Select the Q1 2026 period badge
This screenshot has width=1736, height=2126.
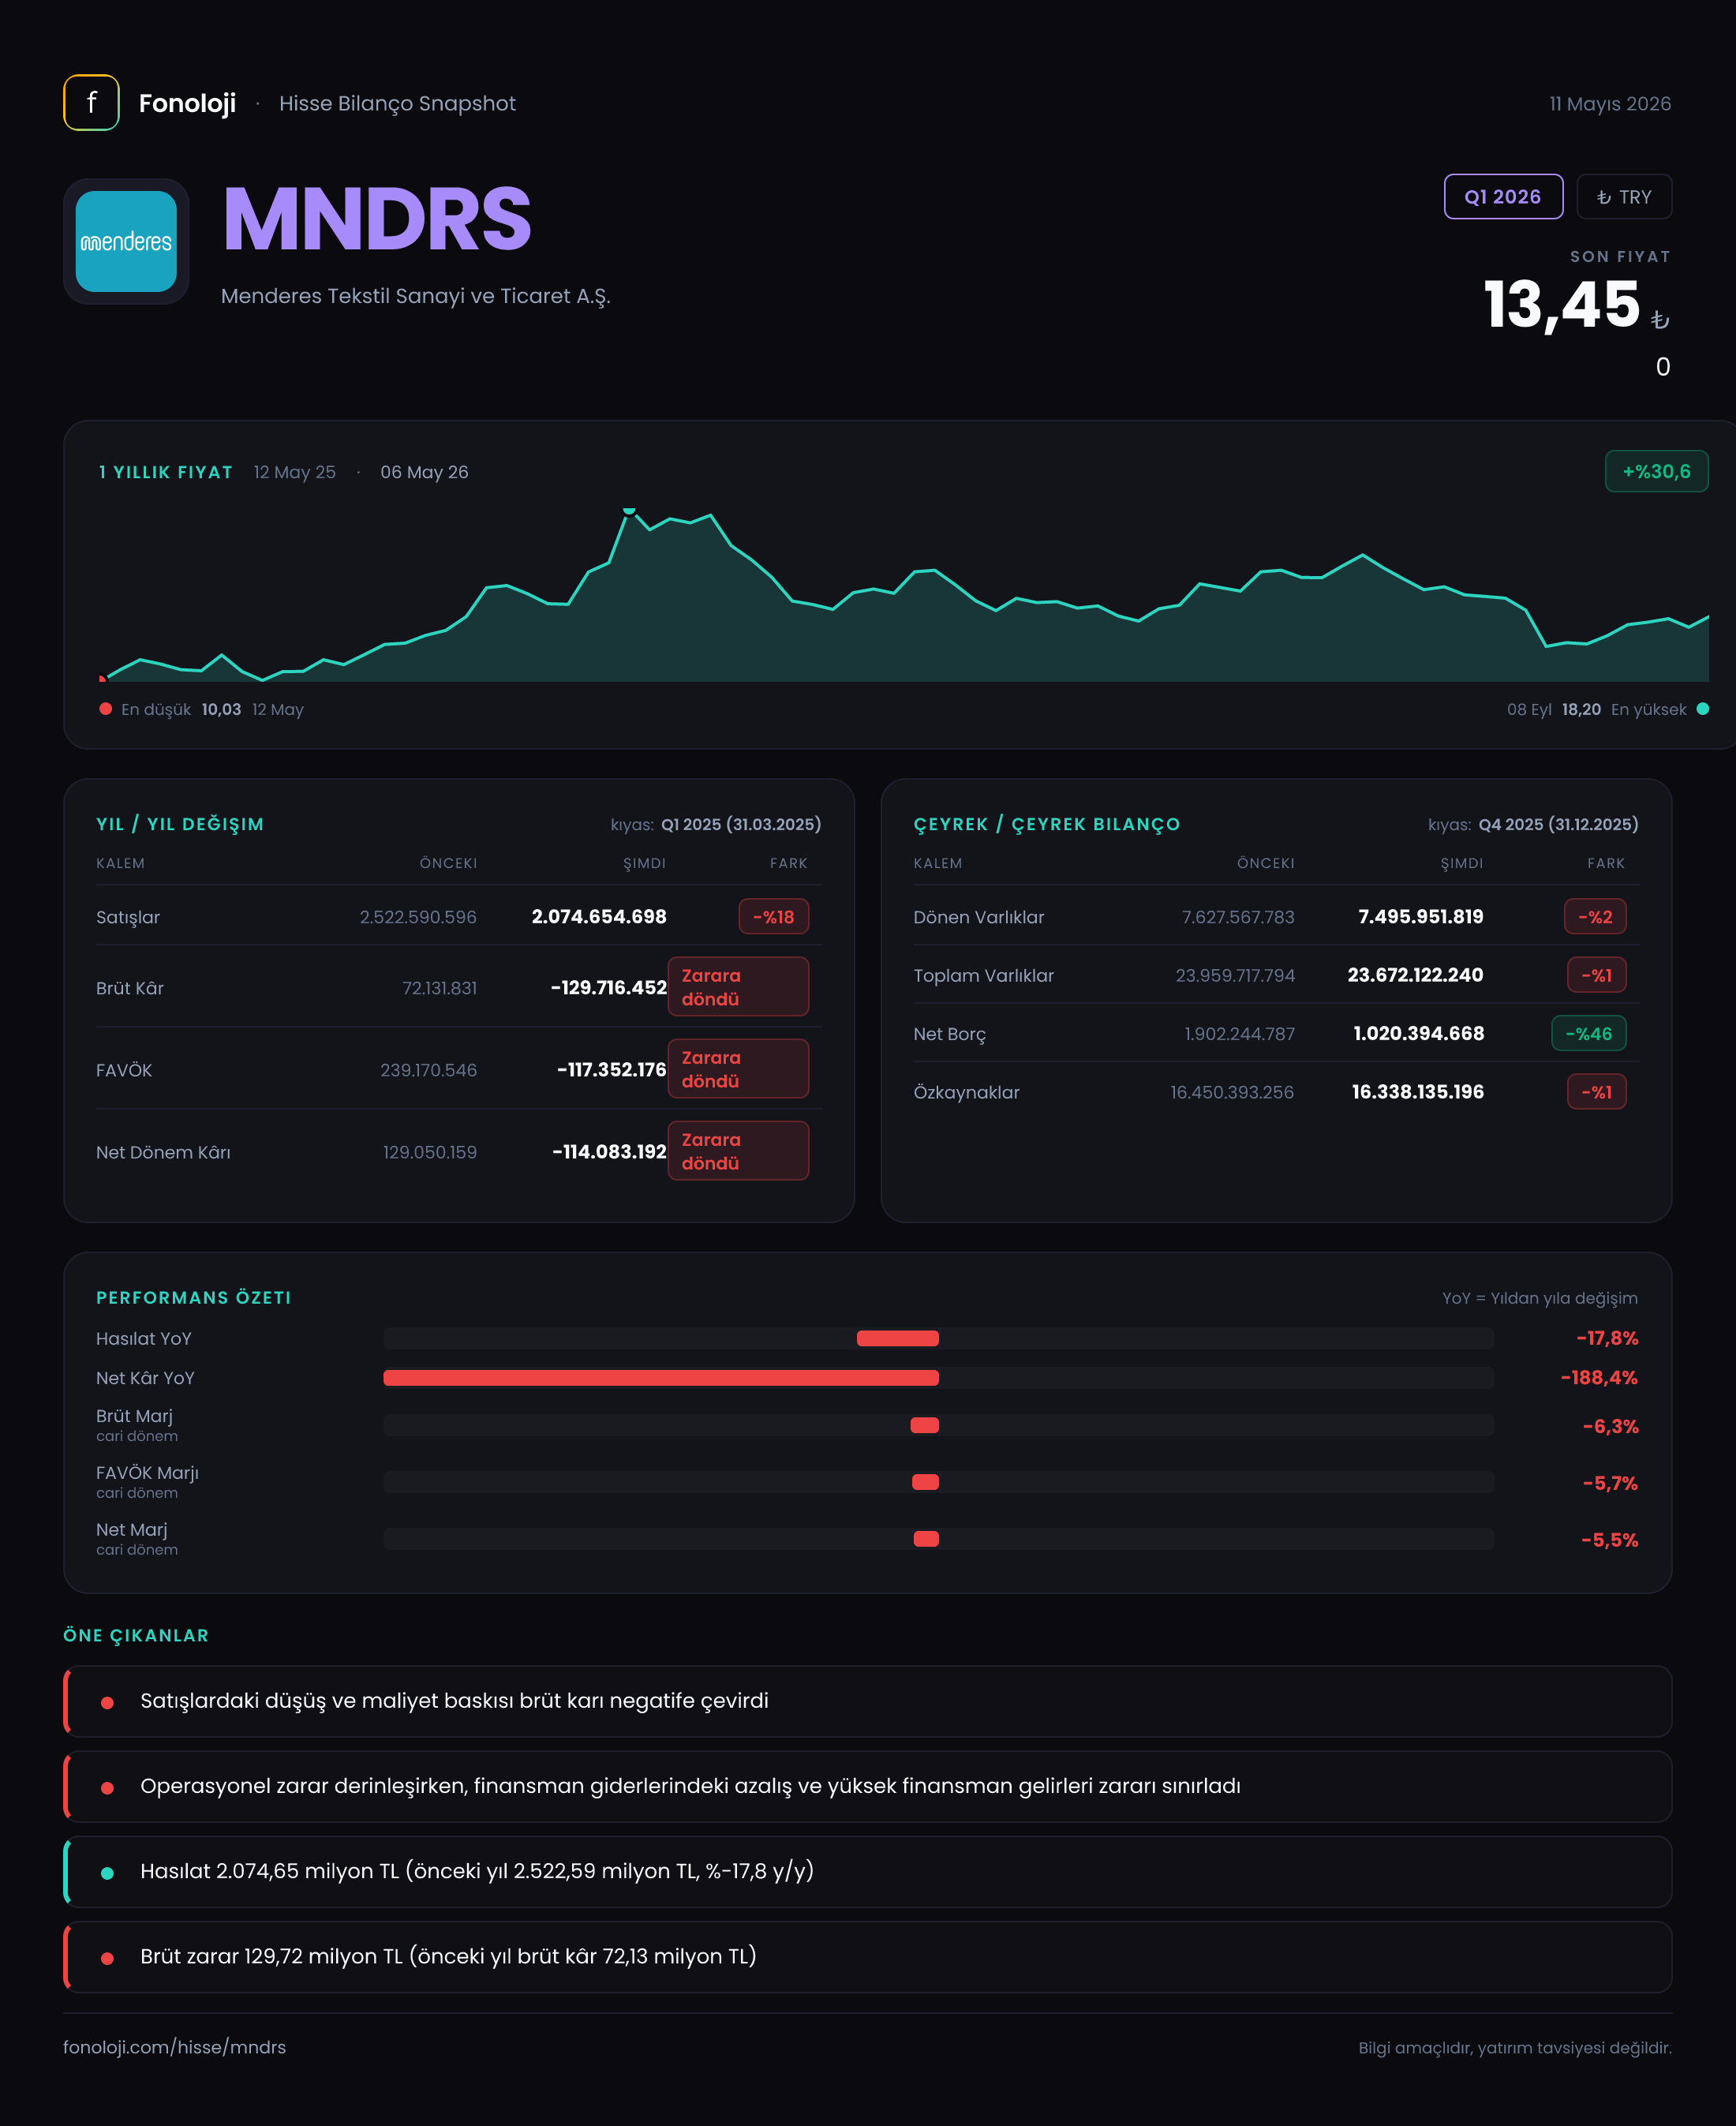pyautogui.click(x=1503, y=197)
